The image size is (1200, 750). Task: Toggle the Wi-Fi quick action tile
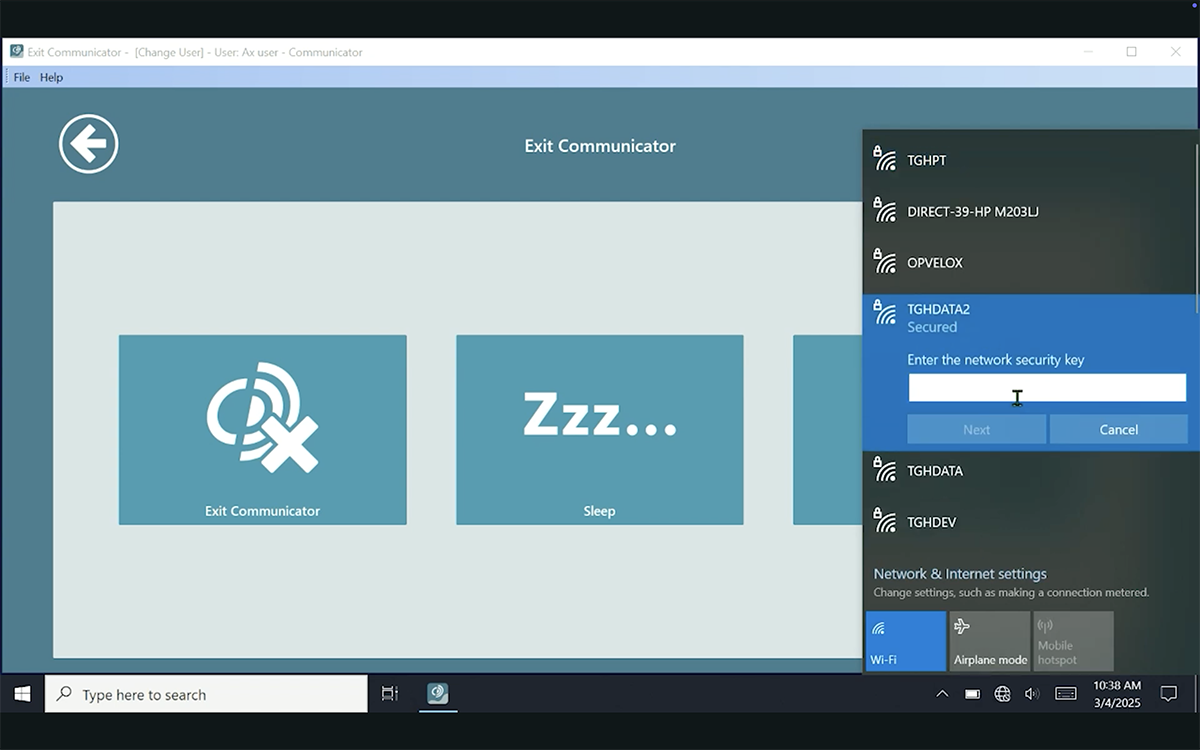[905, 641]
